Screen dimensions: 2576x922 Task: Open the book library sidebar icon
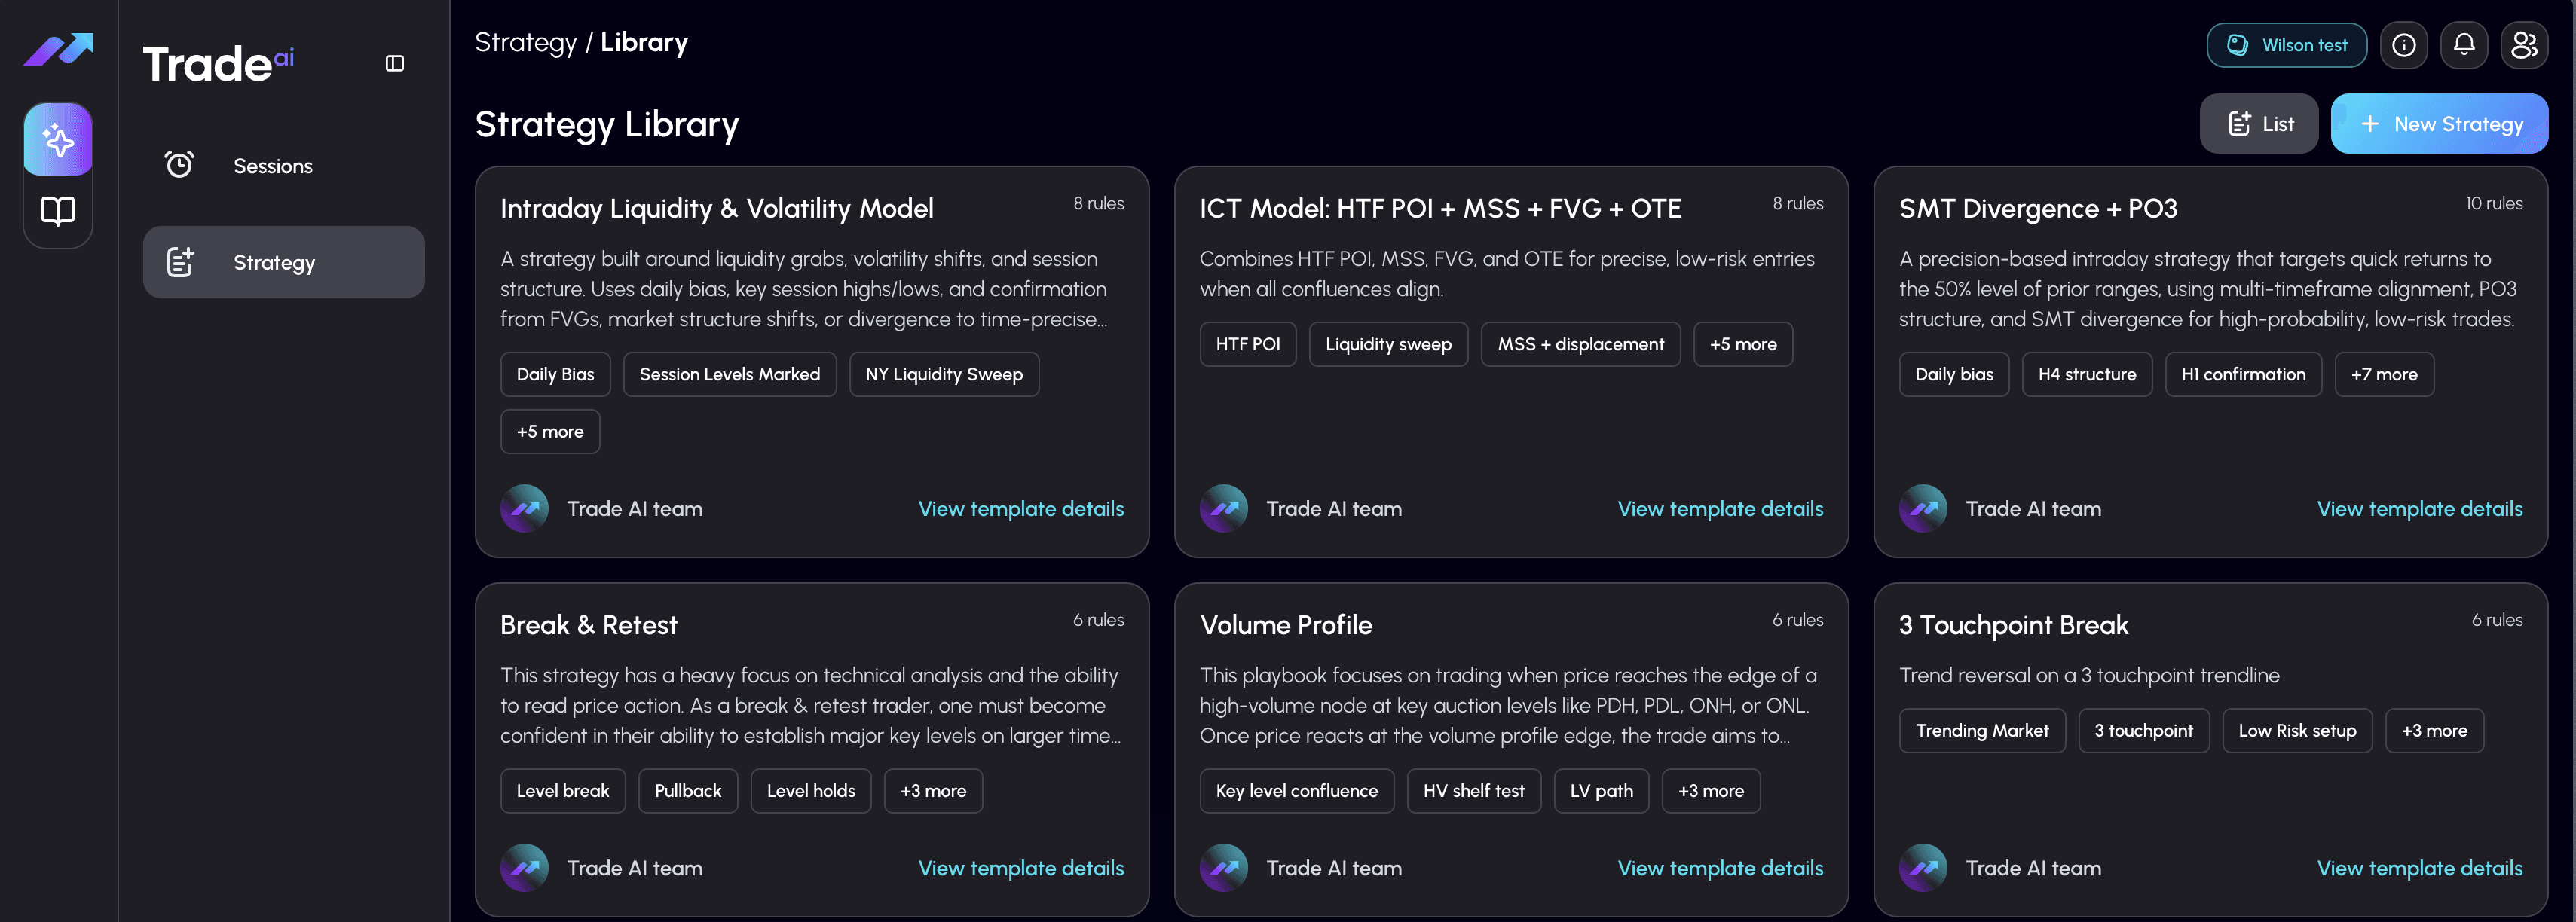58,210
